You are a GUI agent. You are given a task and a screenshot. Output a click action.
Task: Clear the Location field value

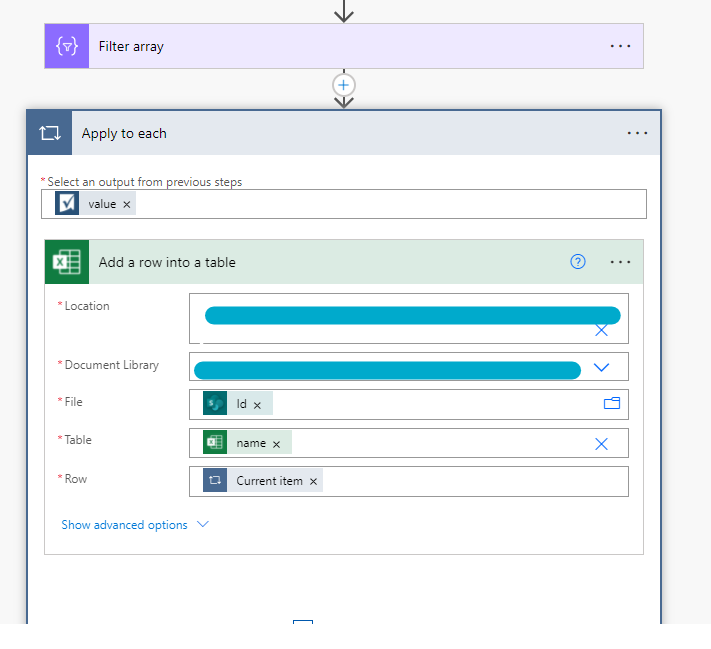point(601,330)
